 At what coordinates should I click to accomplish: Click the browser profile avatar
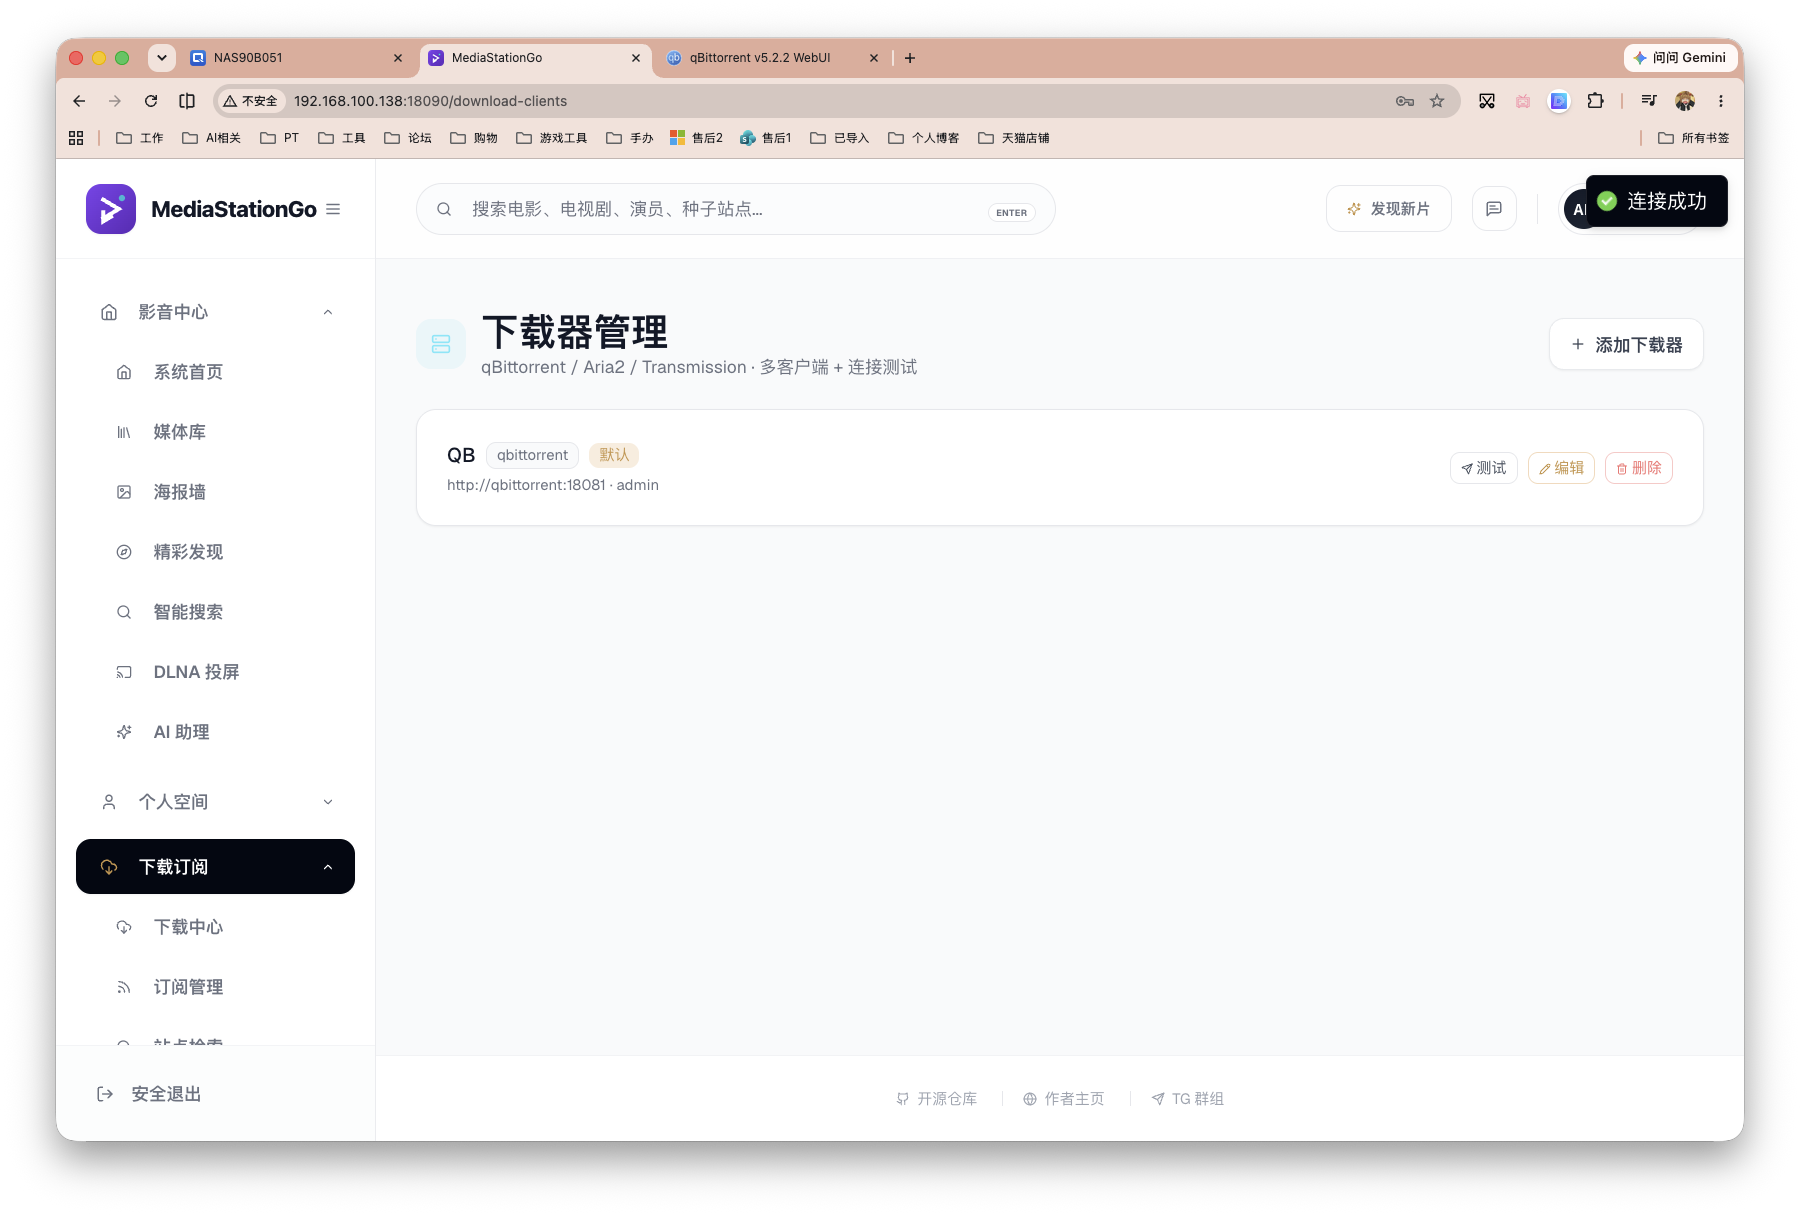click(x=1685, y=101)
